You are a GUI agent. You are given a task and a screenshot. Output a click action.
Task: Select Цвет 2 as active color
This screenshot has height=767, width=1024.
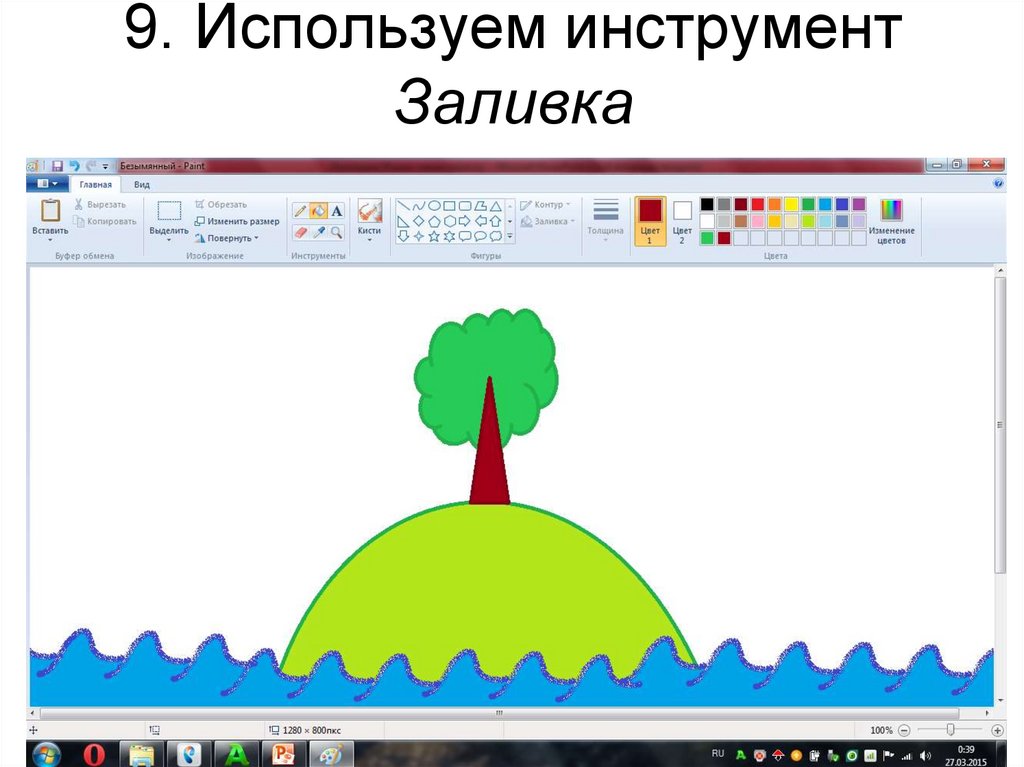coord(681,212)
